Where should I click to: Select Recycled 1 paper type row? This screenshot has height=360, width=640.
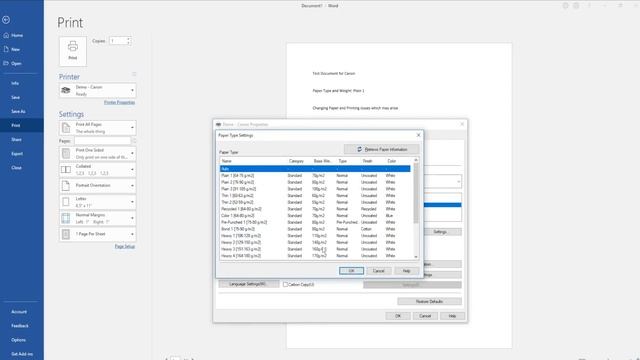pos(315,209)
